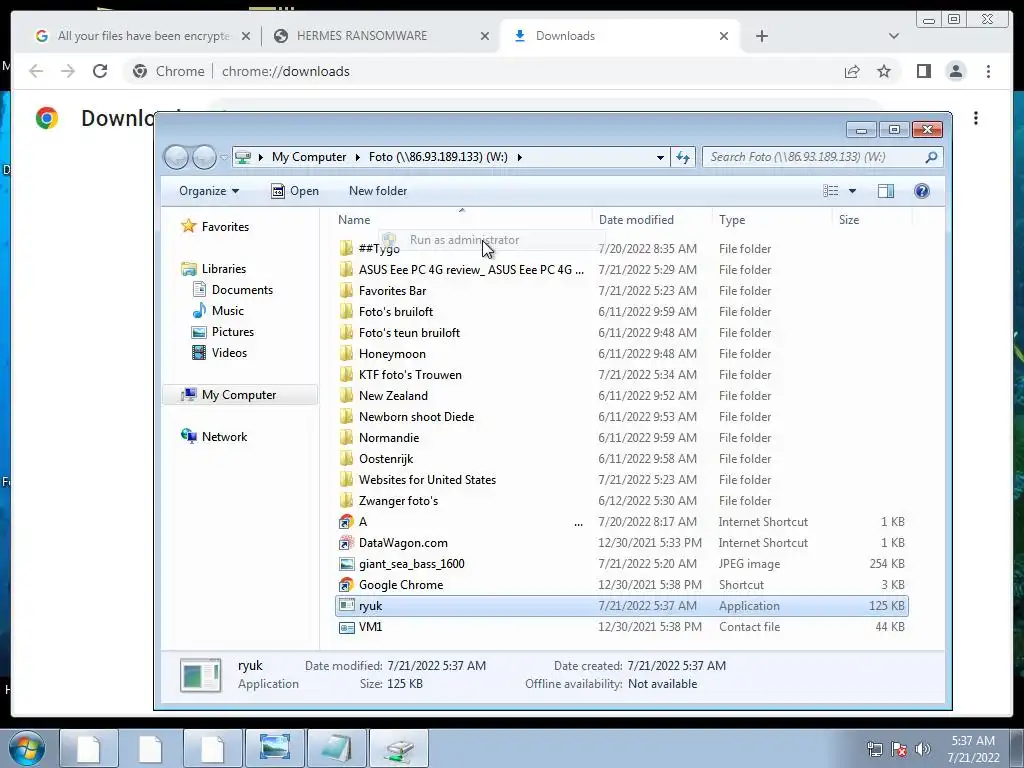The width and height of the screenshot is (1024, 768).
Task: Switch to the All your files have been encrypted tab
Action: tap(135, 36)
